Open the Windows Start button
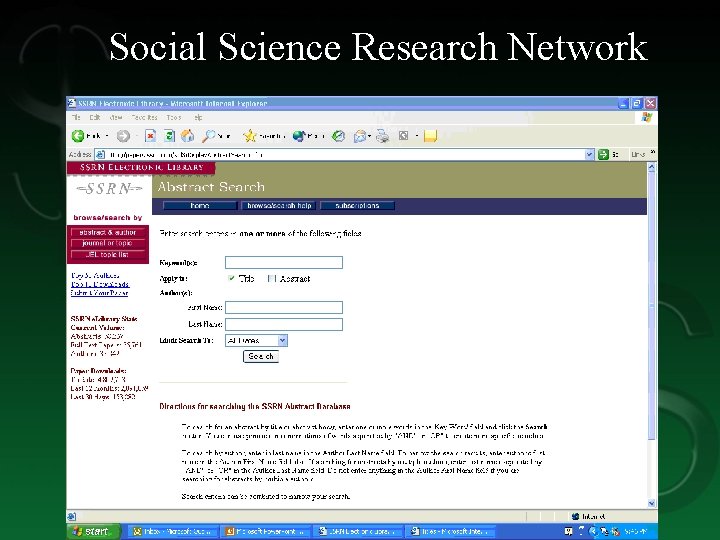 pyautogui.click(x=94, y=531)
